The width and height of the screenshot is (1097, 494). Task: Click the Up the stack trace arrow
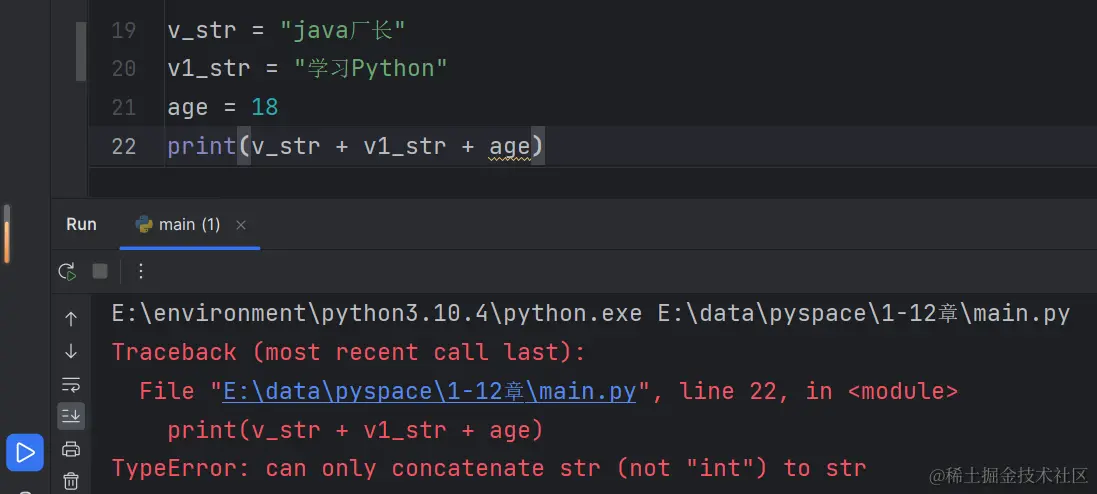tap(71, 319)
